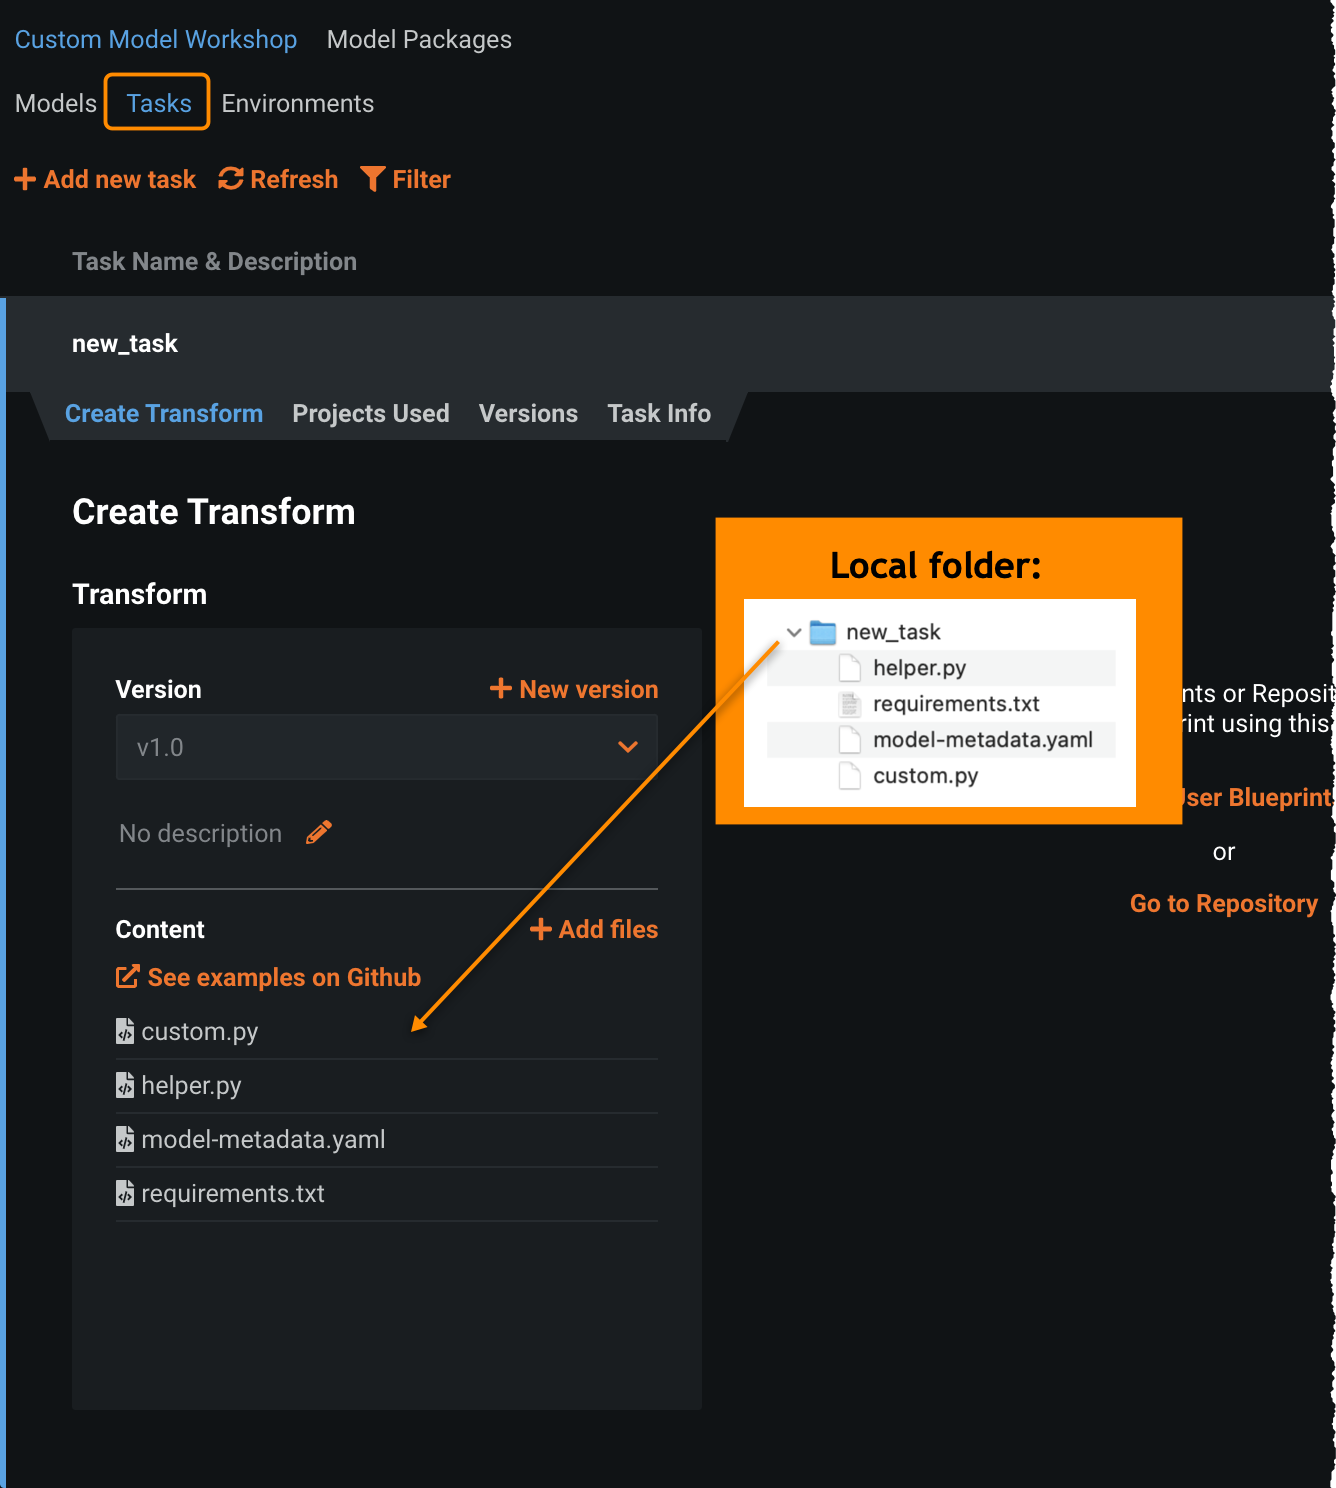The width and height of the screenshot is (1336, 1488).
Task: Click the file icon next to custom.py
Action: point(125,1031)
